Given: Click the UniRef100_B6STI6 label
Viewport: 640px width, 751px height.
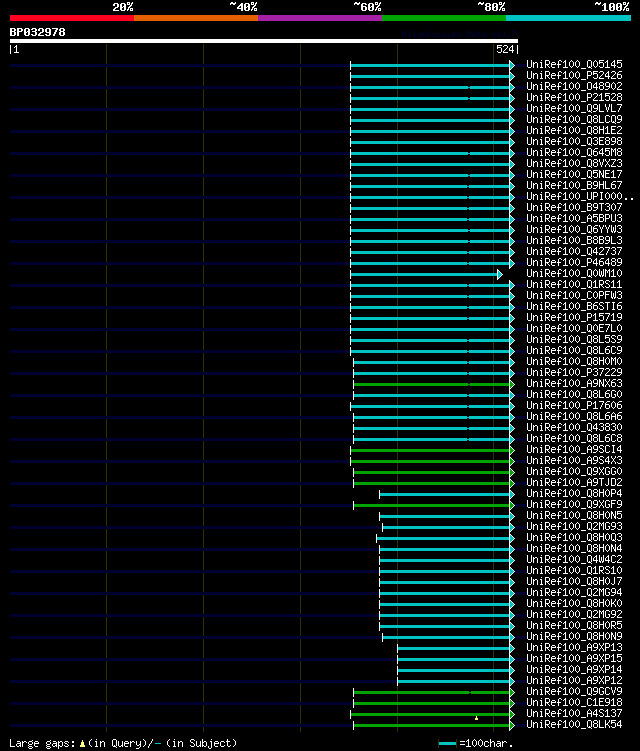Looking at the screenshot, I should click(x=574, y=307).
